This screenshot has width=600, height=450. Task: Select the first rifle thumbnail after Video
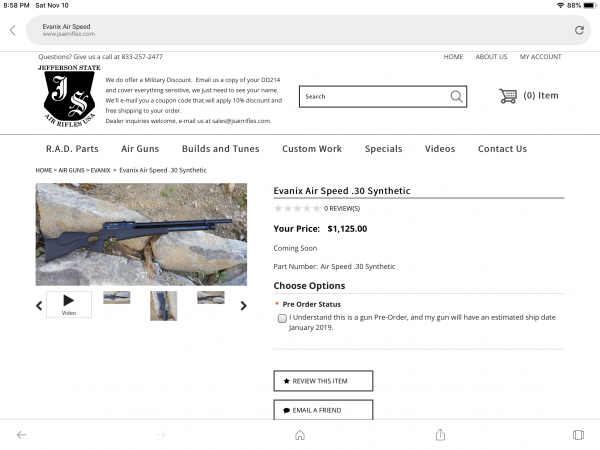point(117,297)
